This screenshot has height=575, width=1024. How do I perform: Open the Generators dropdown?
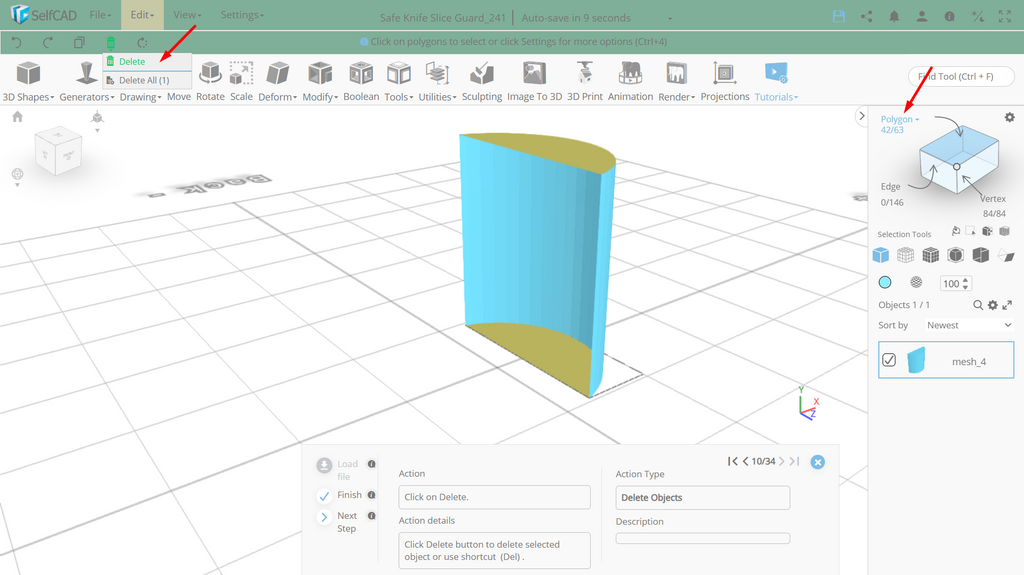tap(86, 82)
